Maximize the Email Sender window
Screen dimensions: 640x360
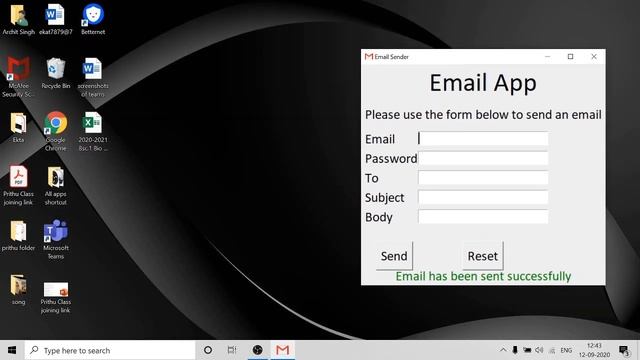(571, 57)
